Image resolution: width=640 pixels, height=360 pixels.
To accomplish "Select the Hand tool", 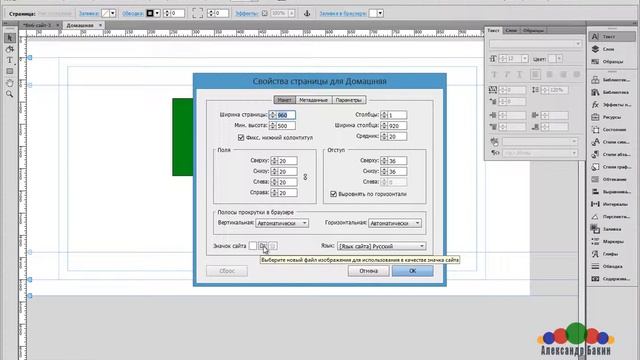I will click(x=10, y=83).
